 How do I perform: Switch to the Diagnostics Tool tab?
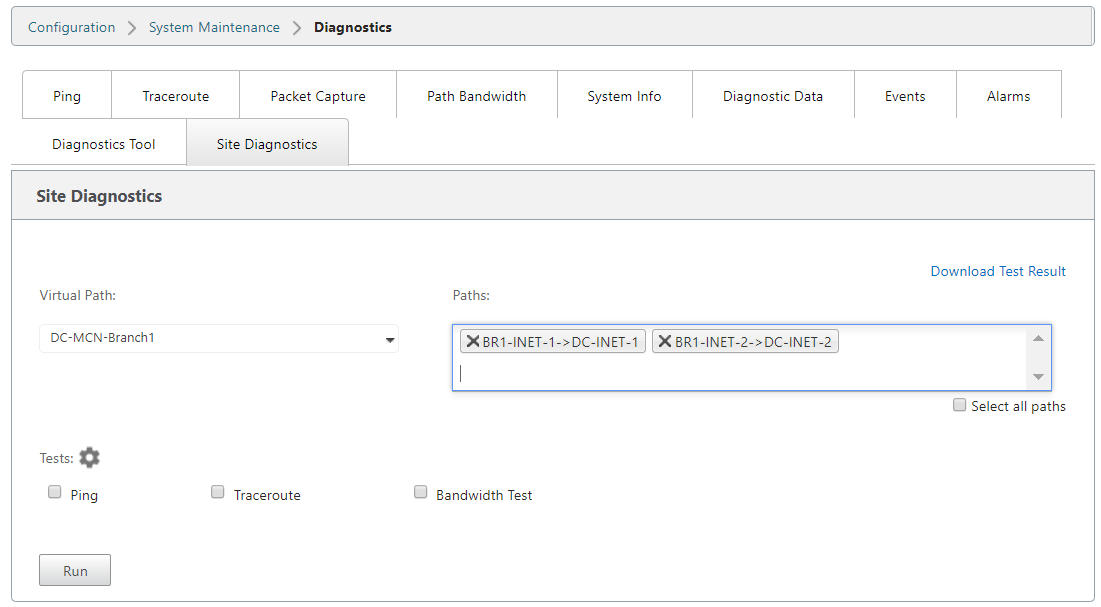(104, 144)
